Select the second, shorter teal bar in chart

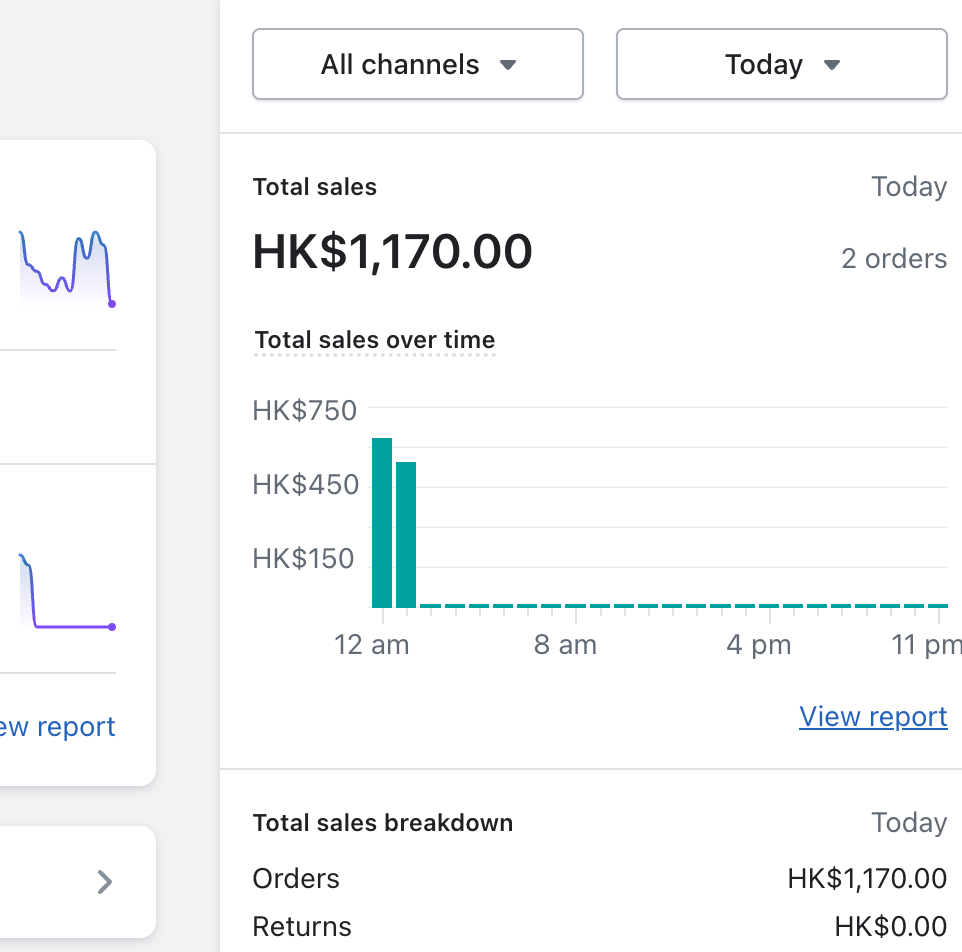point(406,534)
